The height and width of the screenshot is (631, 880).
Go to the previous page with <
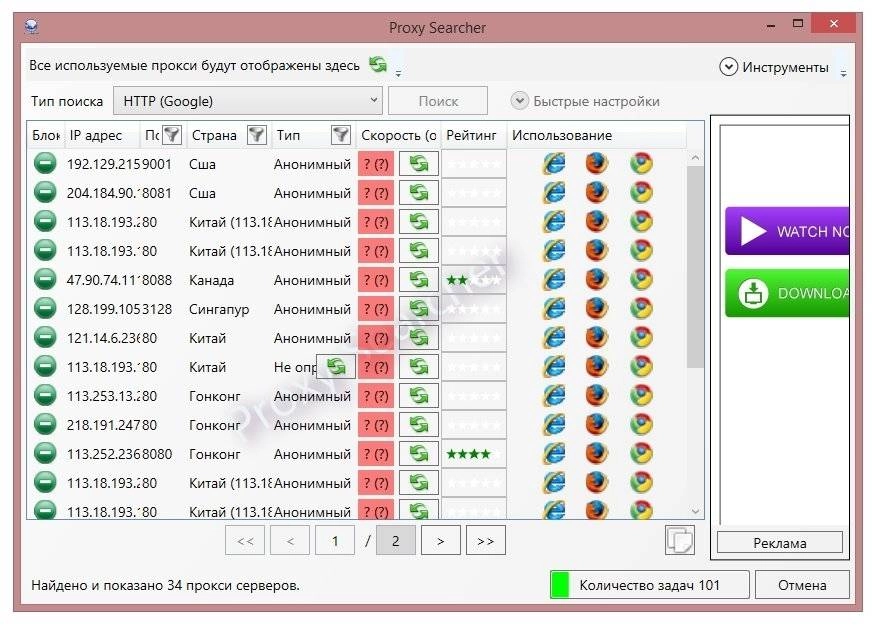point(290,541)
